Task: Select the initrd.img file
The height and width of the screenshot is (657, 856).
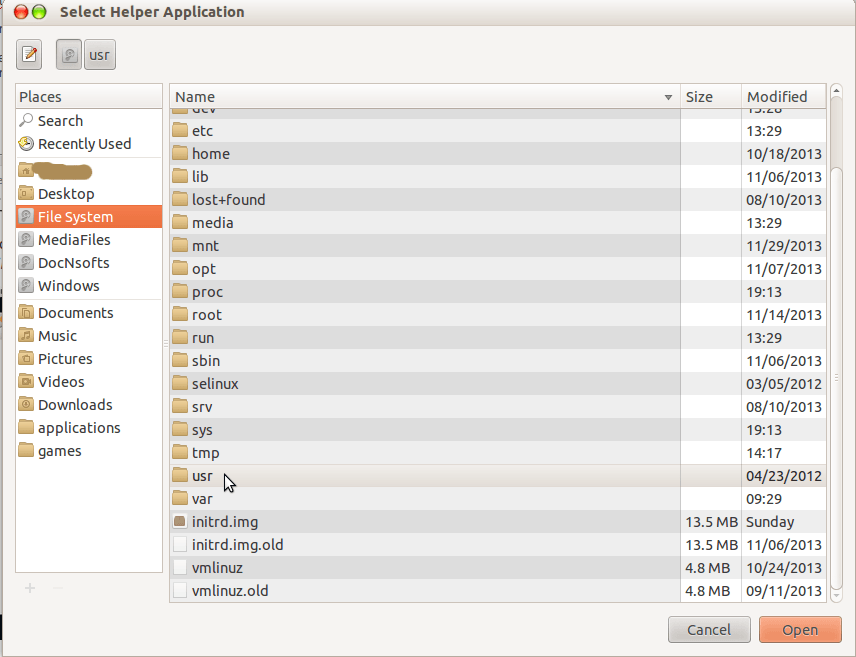Action: (x=225, y=522)
